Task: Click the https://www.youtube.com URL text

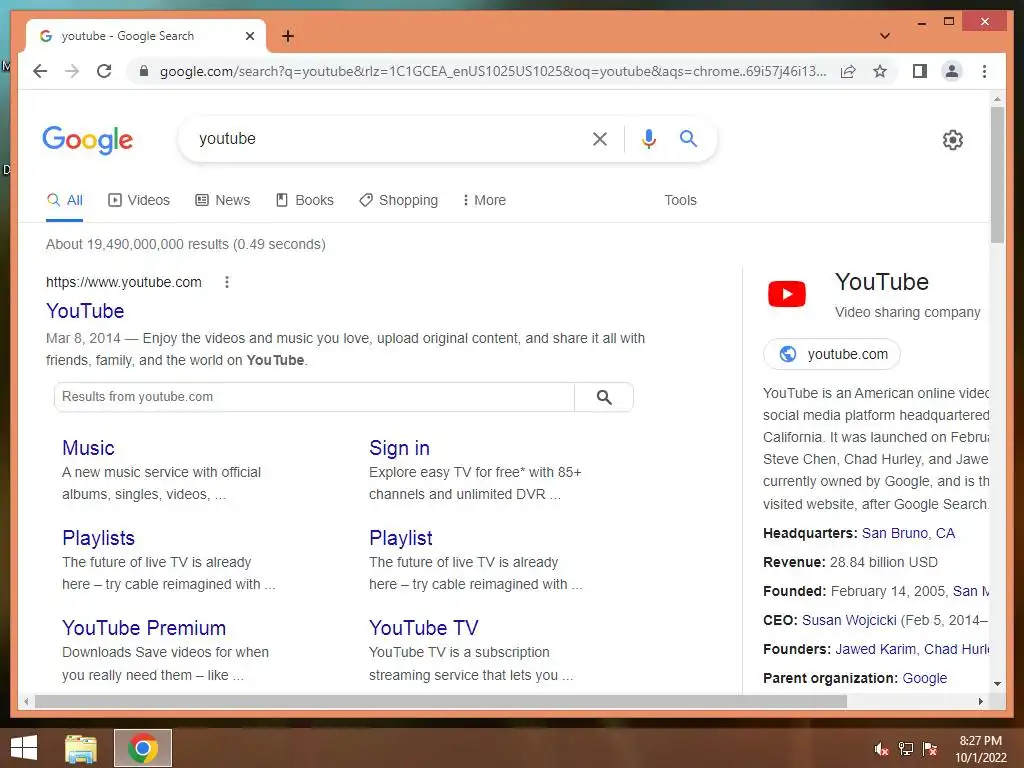Action: coord(123,282)
